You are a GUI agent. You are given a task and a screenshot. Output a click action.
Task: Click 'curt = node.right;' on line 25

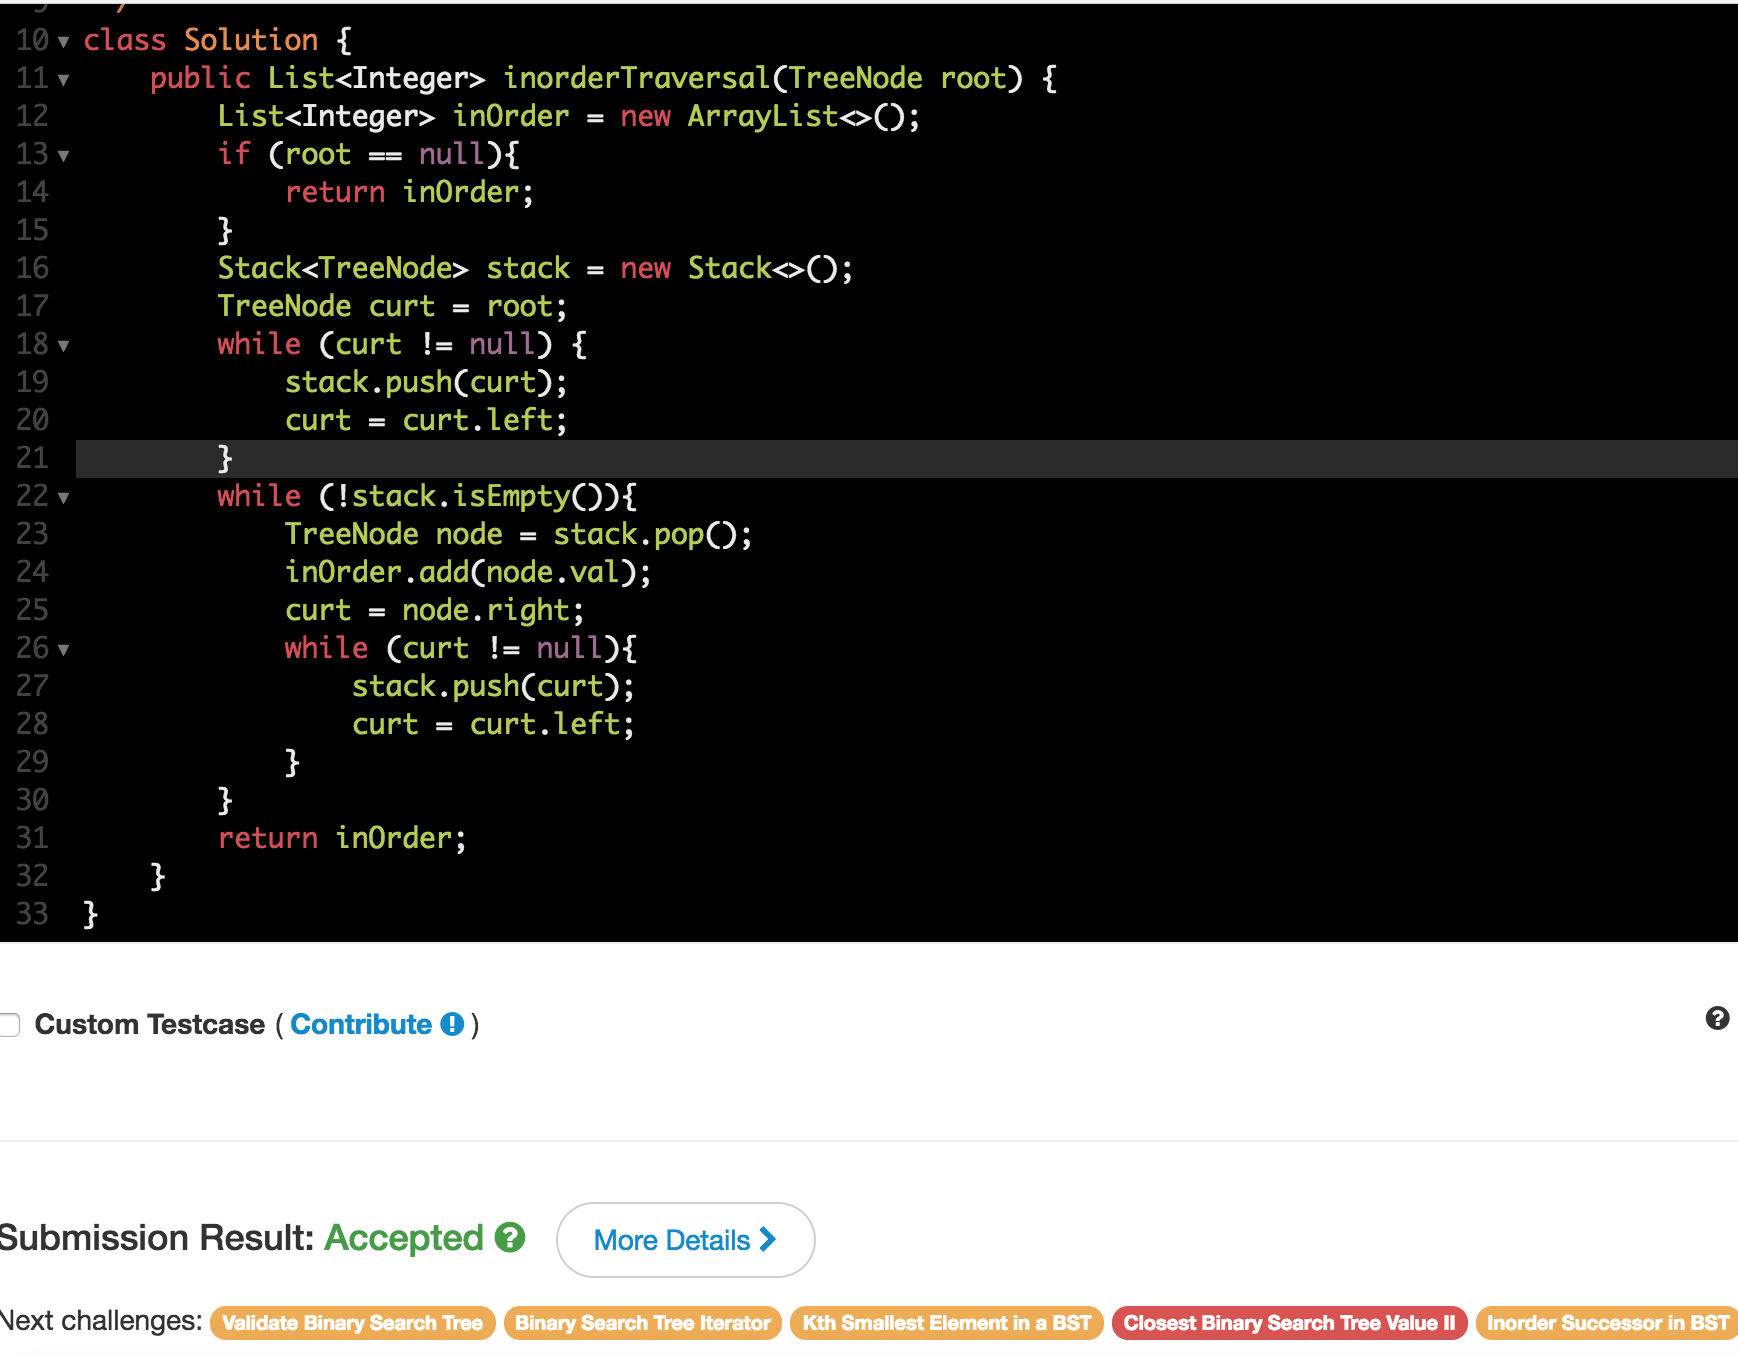tap(434, 610)
